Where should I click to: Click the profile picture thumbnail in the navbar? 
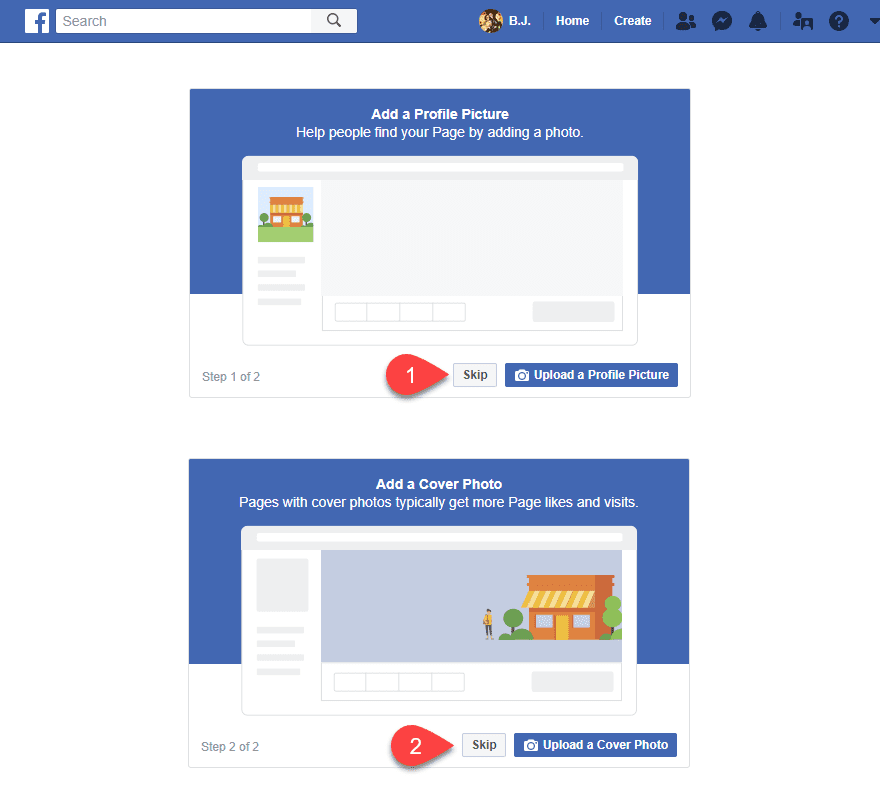pos(490,20)
